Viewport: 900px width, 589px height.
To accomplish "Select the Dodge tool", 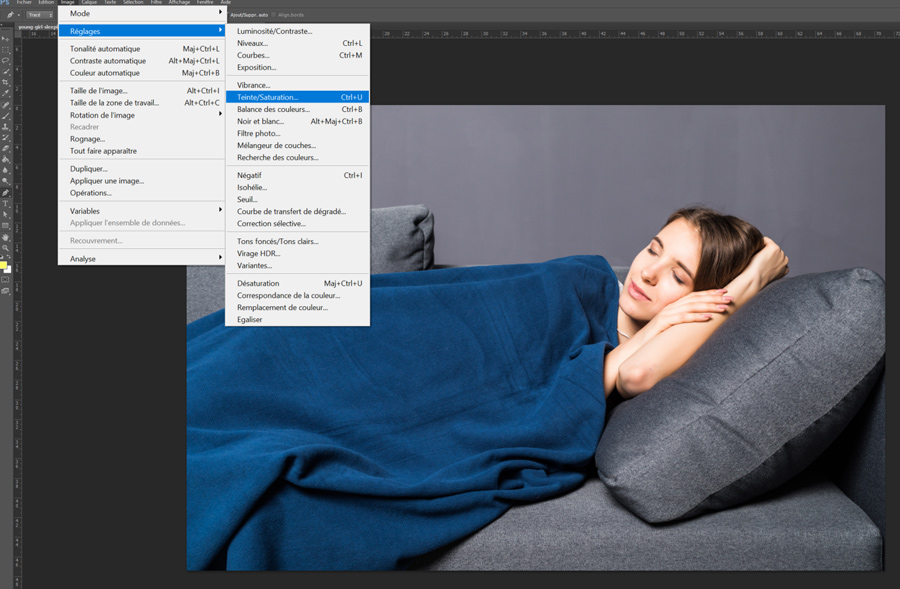I will [x=6, y=181].
